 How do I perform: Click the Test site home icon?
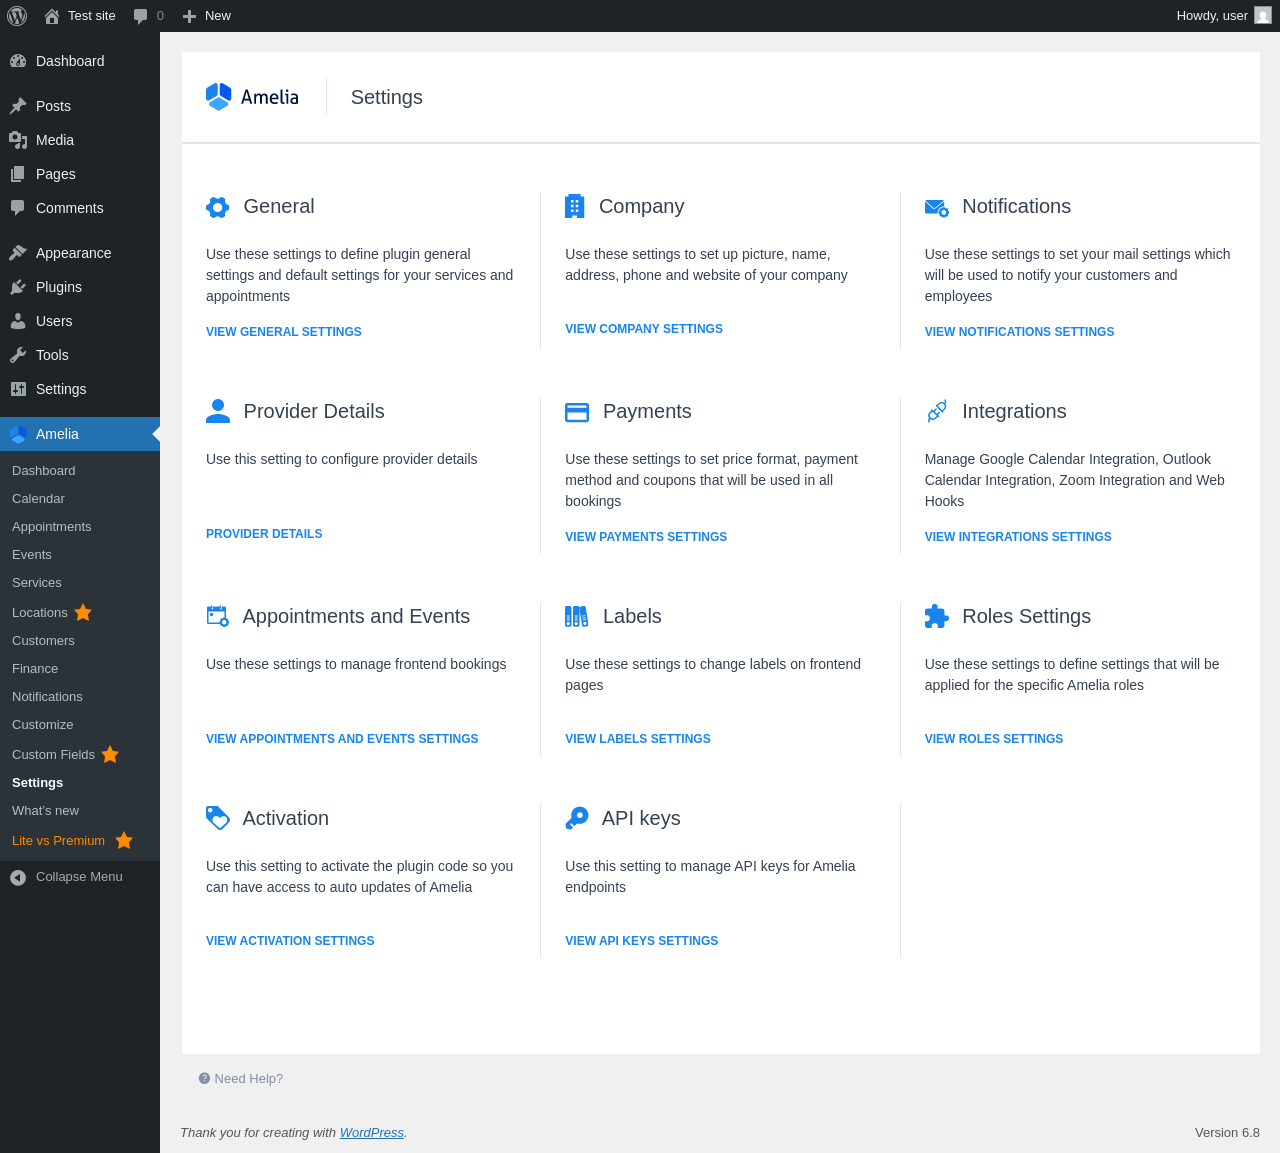[x=52, y=16]
